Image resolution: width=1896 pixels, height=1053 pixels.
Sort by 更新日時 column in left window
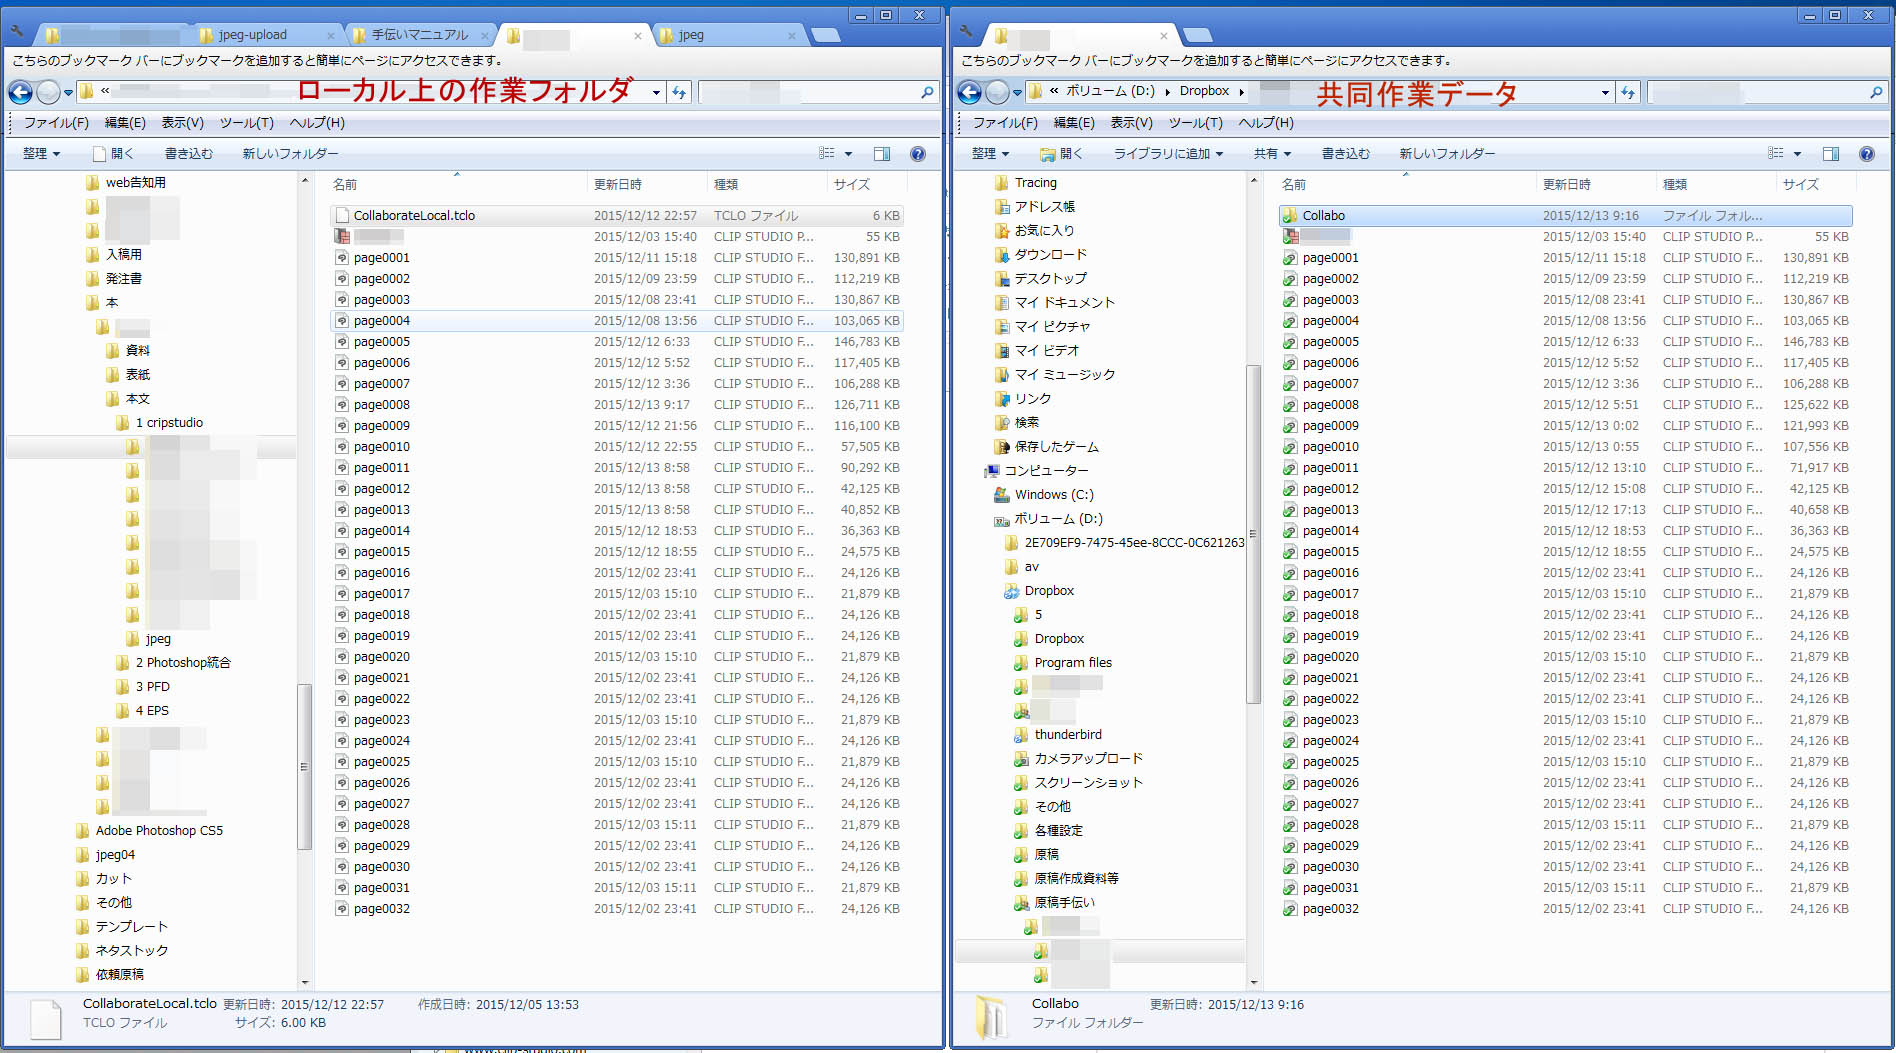pyautogui.click(x=618, y=185)
